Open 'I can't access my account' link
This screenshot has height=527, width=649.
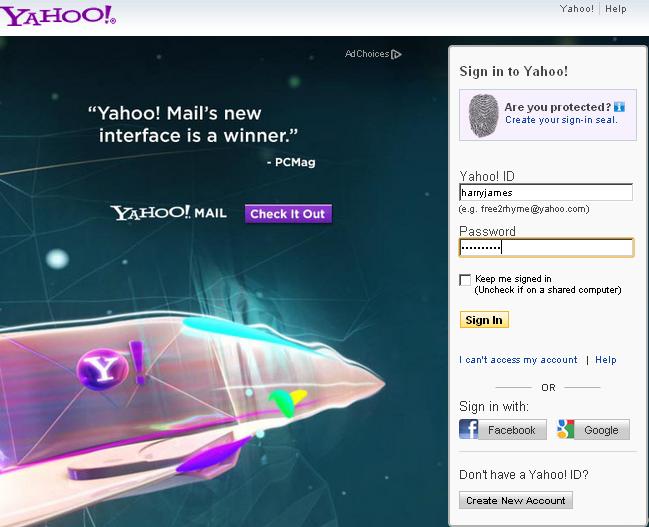tap(518, 360)
